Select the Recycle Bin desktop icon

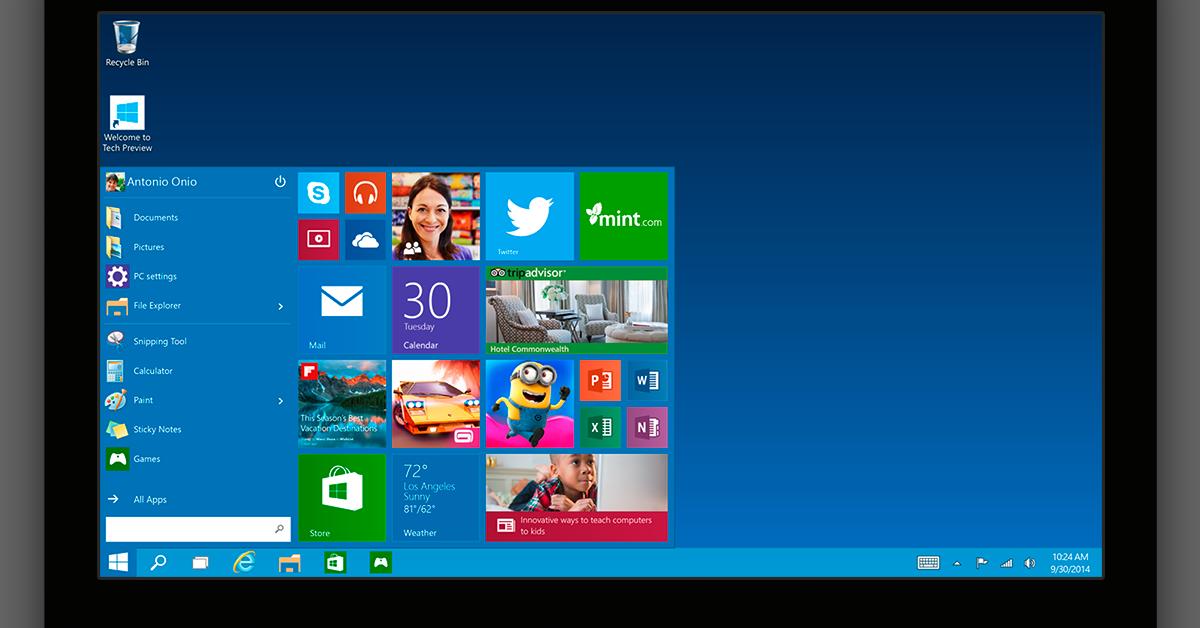[x=127, y=44]
